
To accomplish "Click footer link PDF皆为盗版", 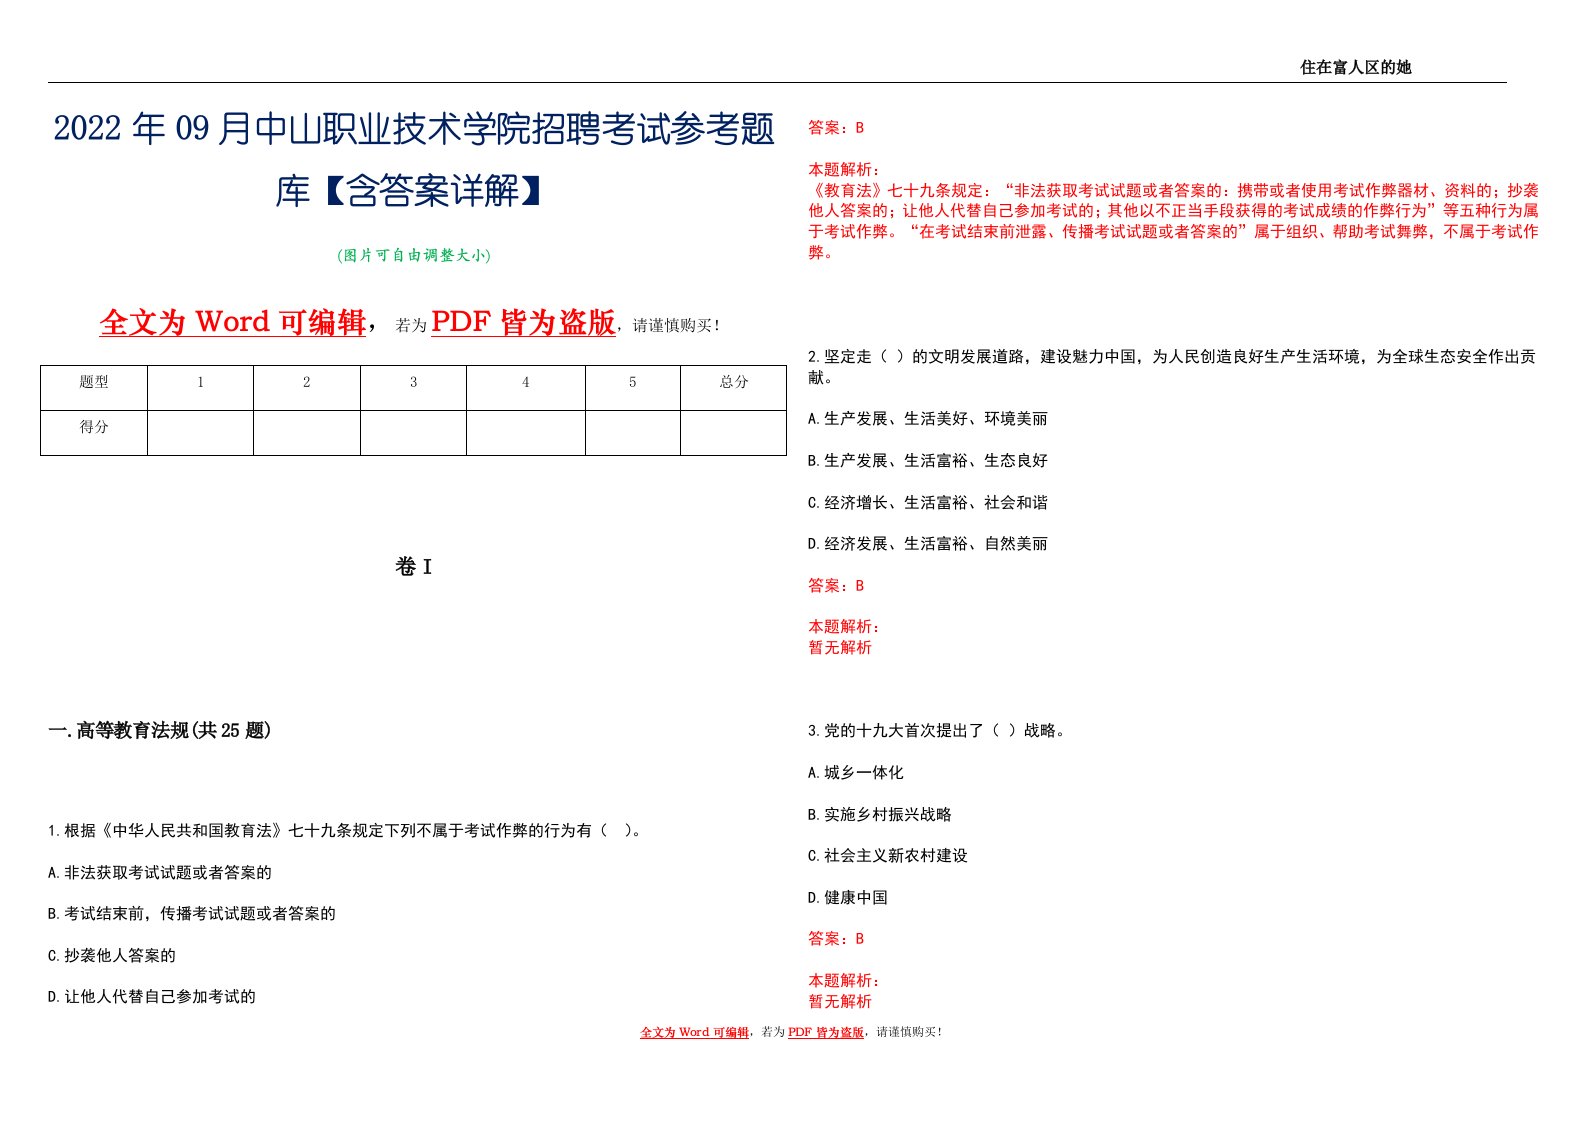I will tap(826, 1032).
